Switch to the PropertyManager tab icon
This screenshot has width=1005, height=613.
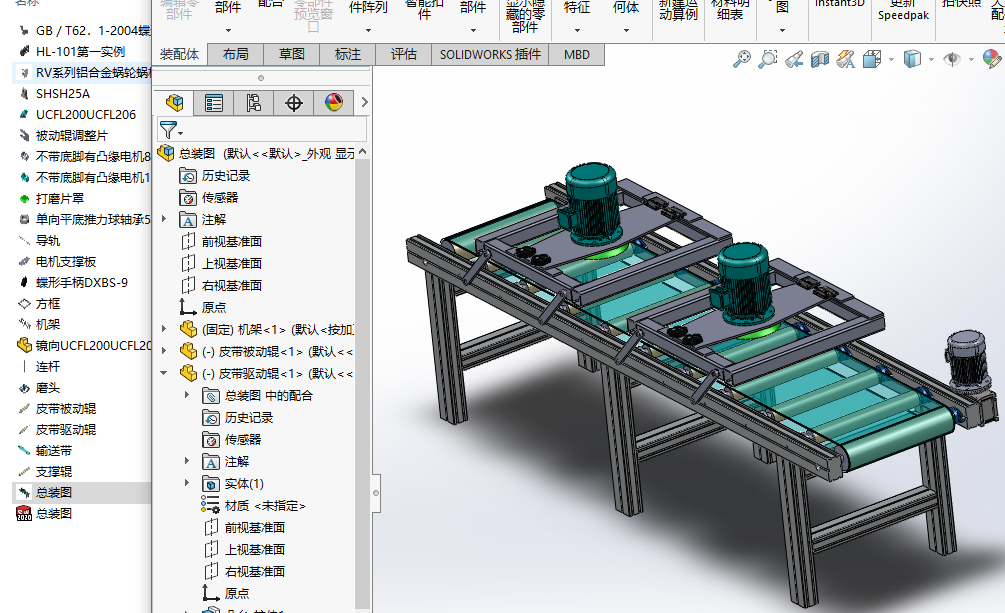(214, 102)
